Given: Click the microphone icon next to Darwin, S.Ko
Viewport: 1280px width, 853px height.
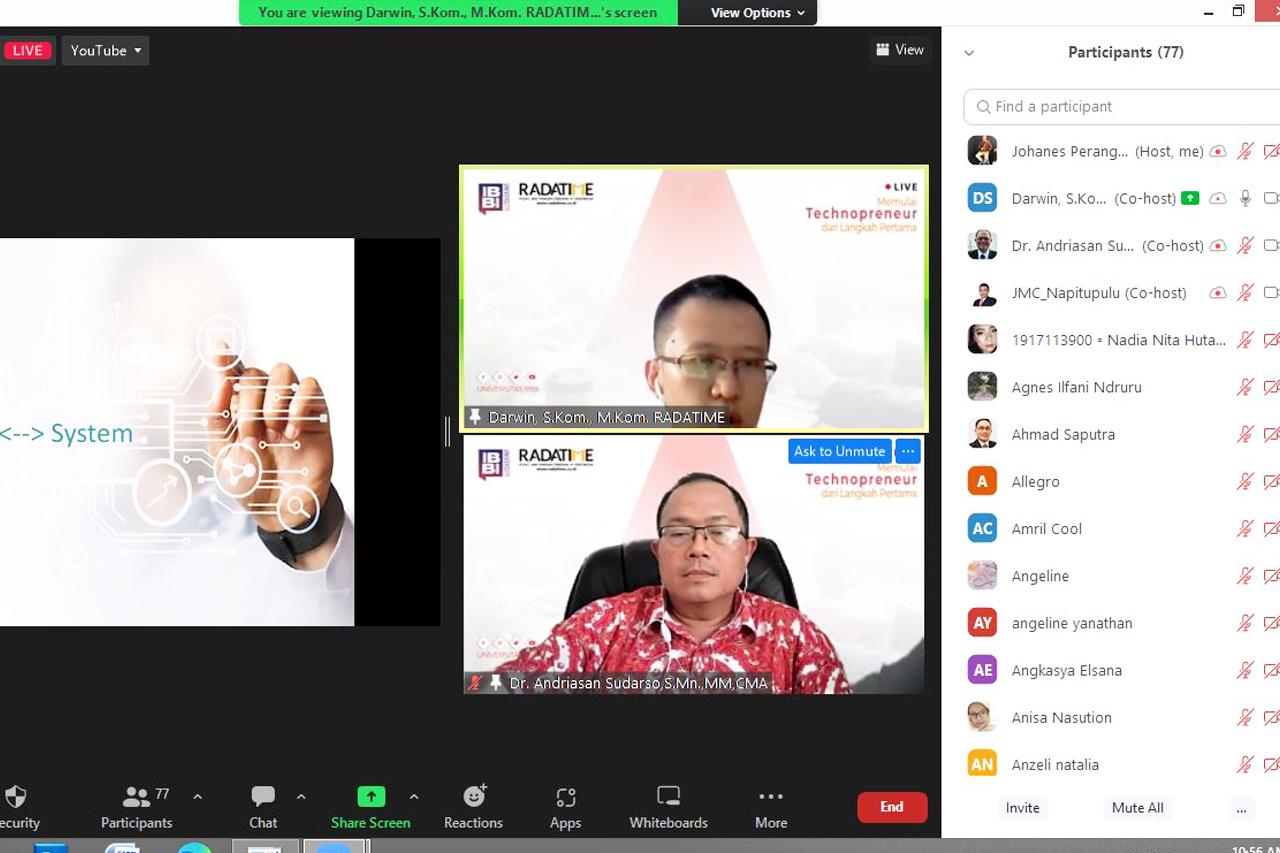Looking at the screenshot, I should pyautogui.click(x=1245, y=198).
